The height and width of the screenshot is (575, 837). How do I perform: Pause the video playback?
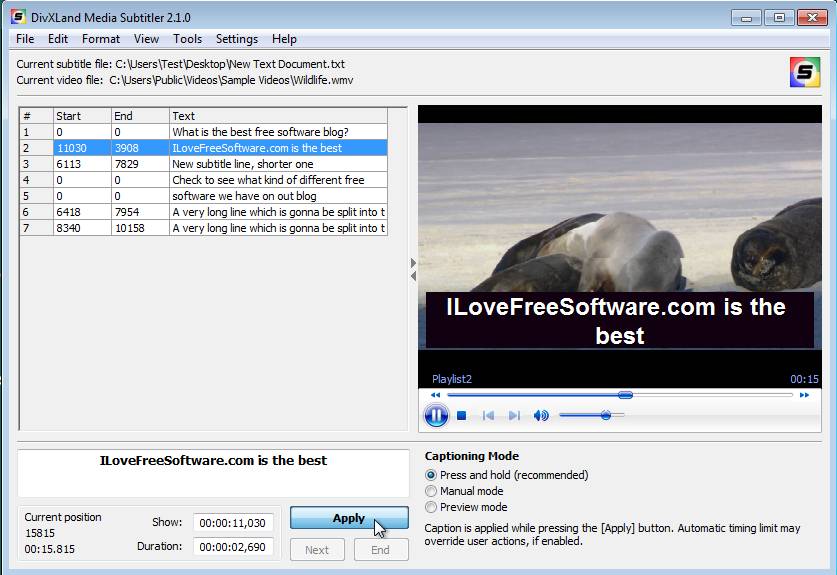coord(436,415)
